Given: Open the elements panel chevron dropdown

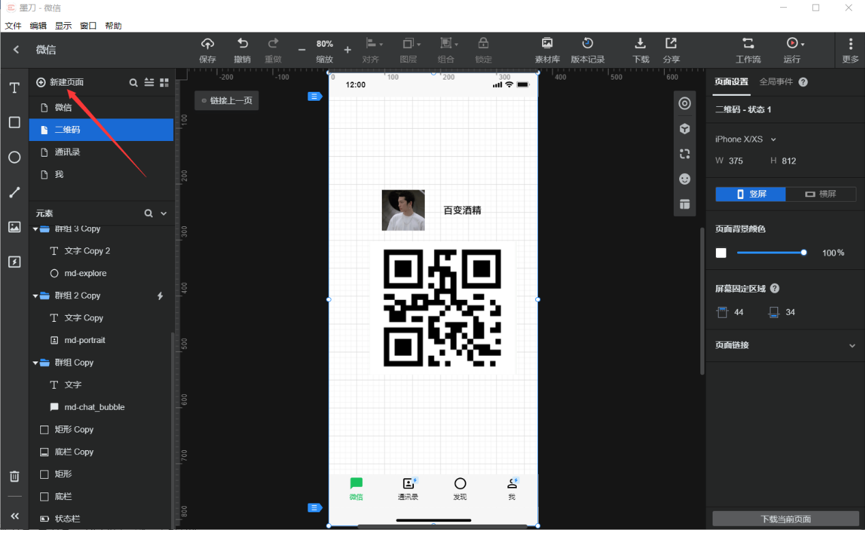Looking at the screenshot, I should pyautogui.click(x=164, y=213).
